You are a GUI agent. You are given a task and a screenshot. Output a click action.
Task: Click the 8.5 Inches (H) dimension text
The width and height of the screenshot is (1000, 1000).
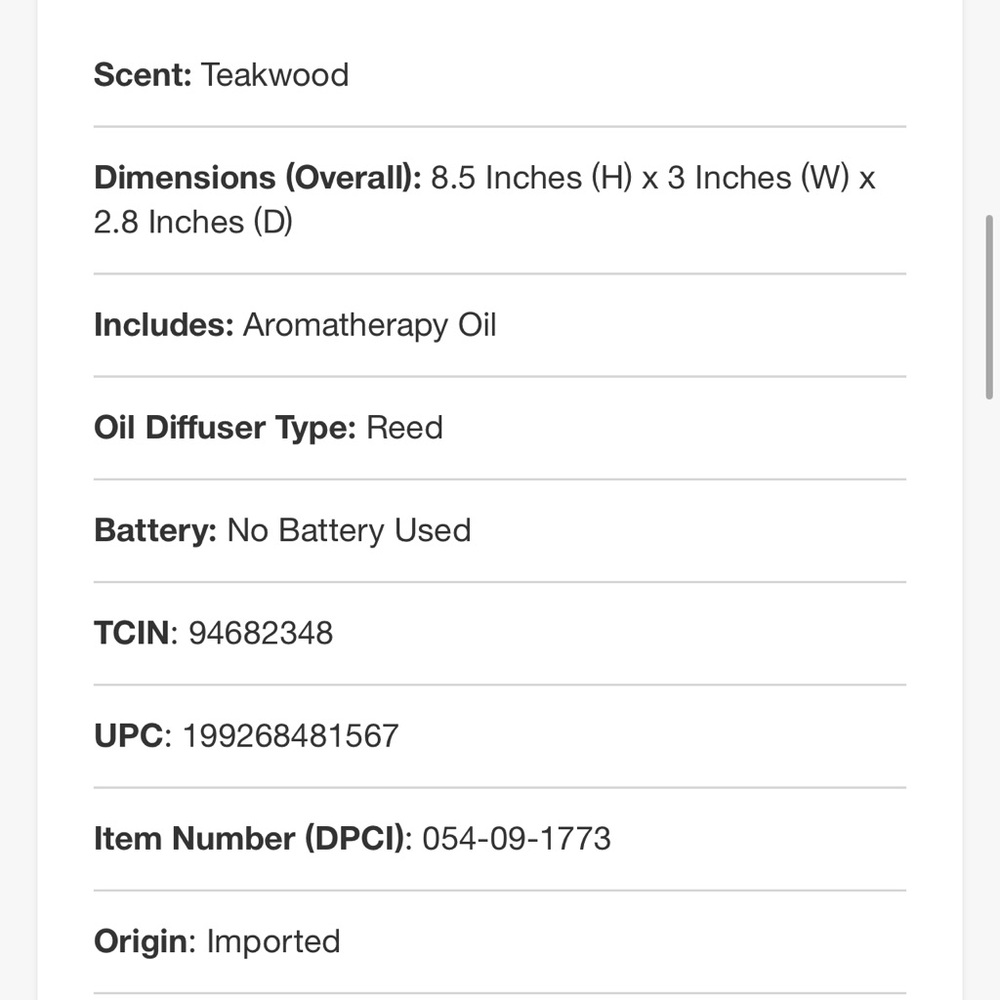click(x=531, y=178)
